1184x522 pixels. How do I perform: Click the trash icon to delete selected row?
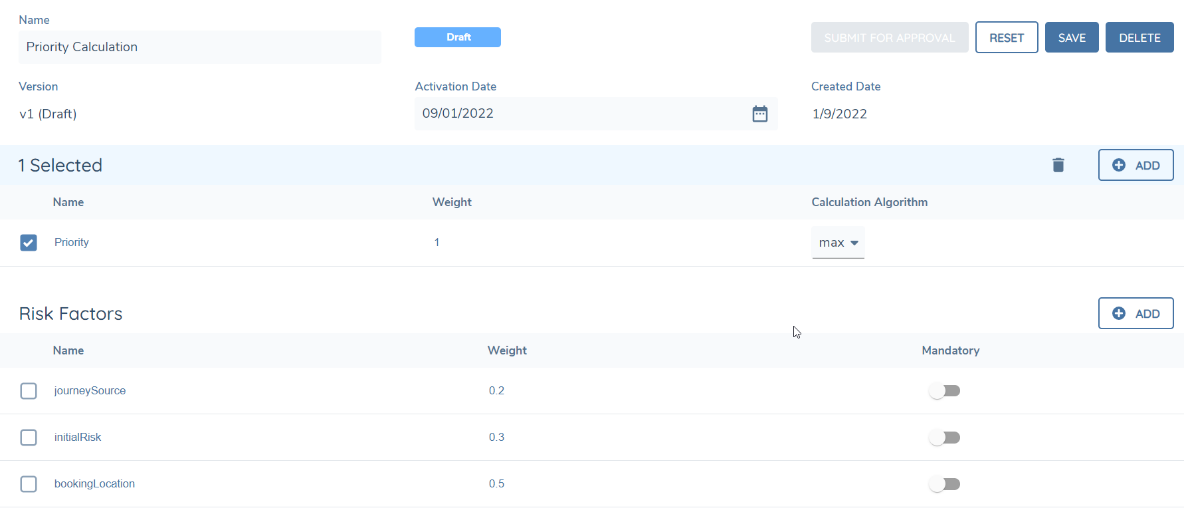tap(1058, 165)
